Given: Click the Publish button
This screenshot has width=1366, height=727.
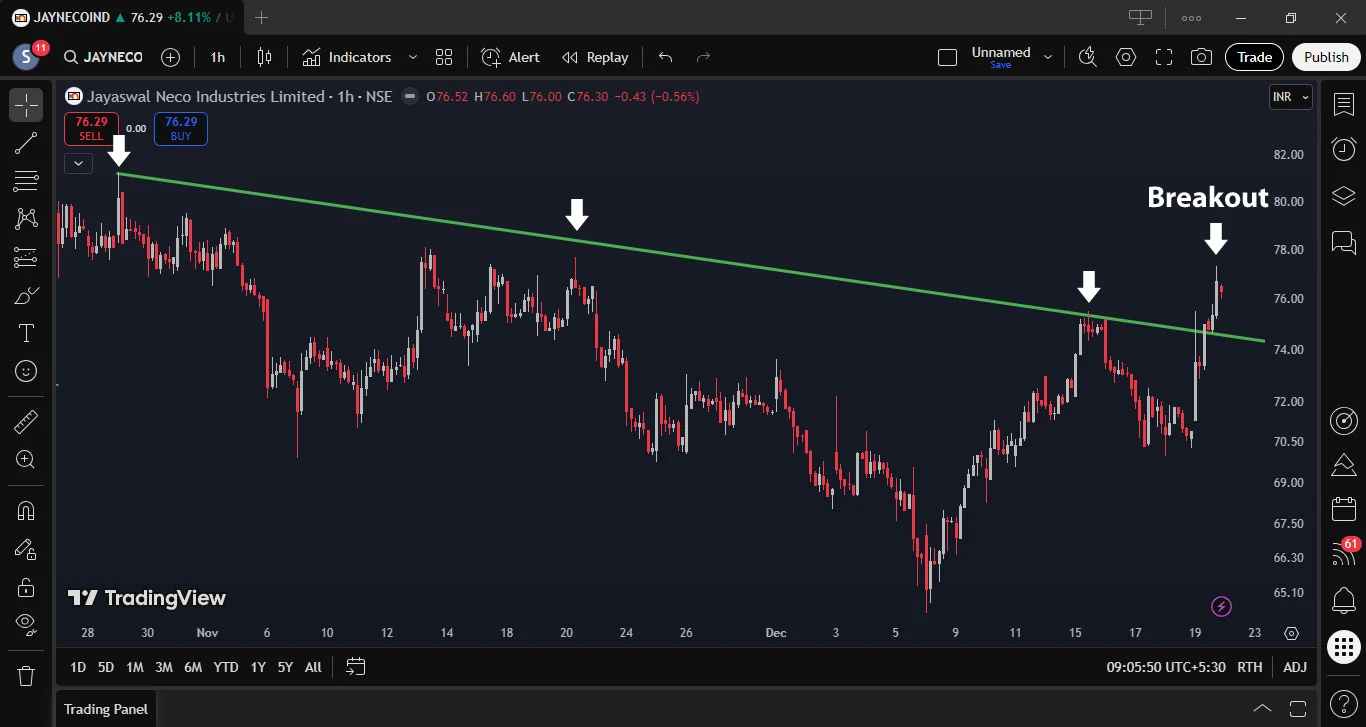Looking at the screenshot, I should [x=1326, y=57].
